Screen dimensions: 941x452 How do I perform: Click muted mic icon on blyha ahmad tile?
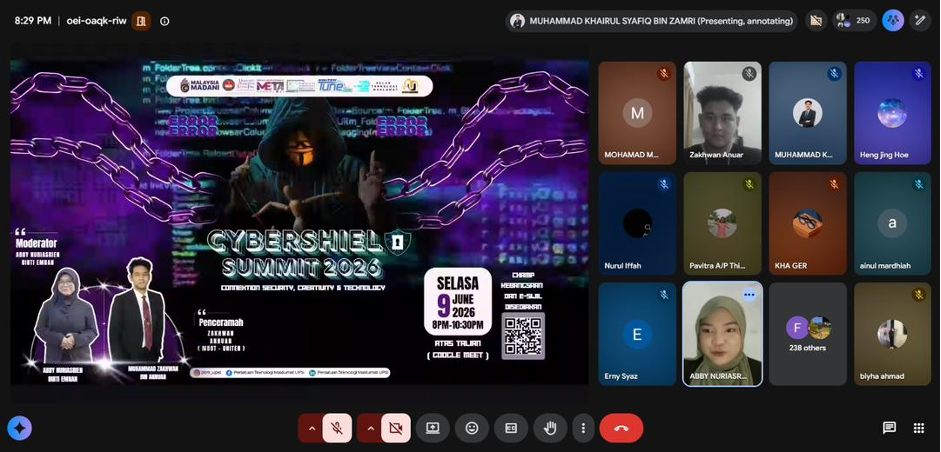918,295
